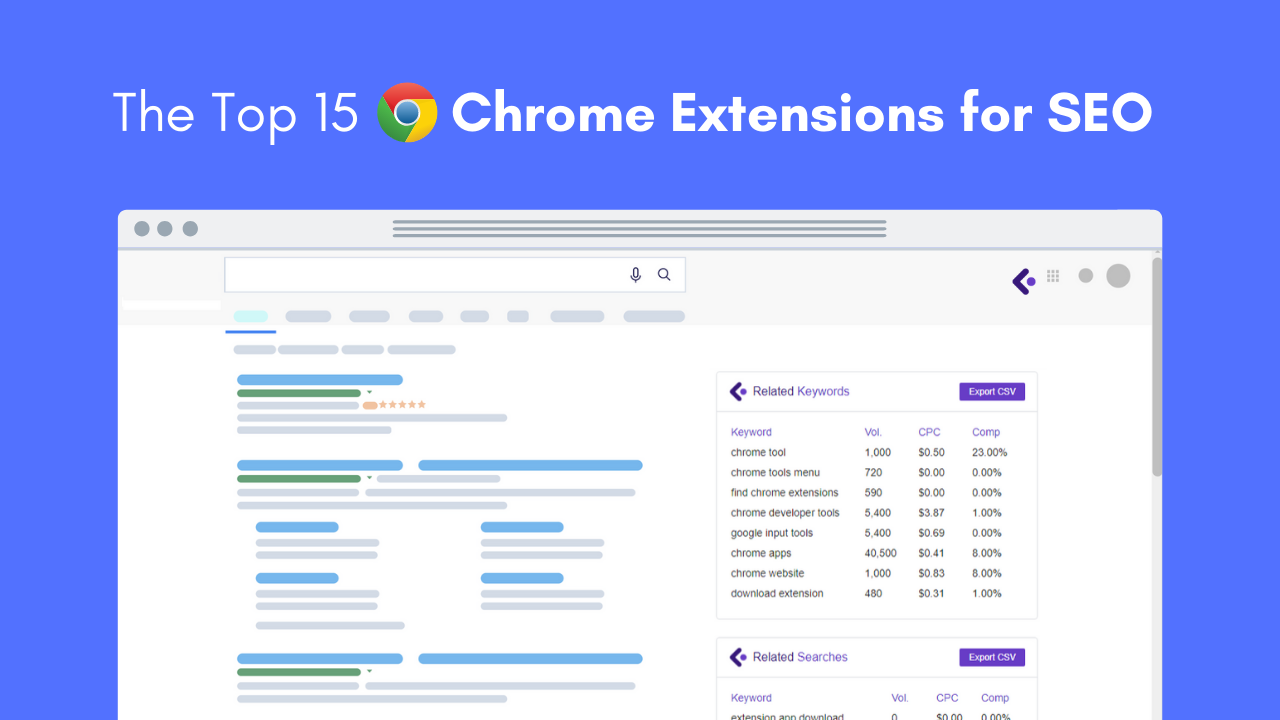Click the star rating in first result
The width and height of the screenshot is (1280, 720).
tap(402, 405)
